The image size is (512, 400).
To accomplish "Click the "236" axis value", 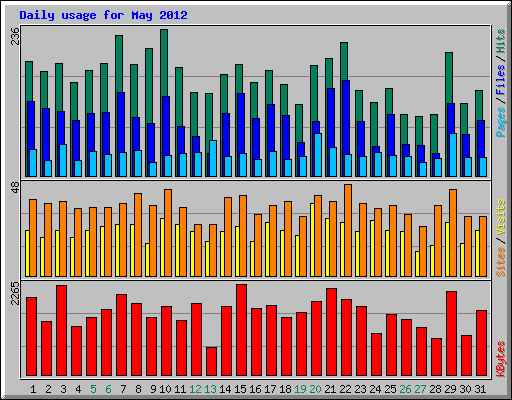I will [x=15, y=36].
